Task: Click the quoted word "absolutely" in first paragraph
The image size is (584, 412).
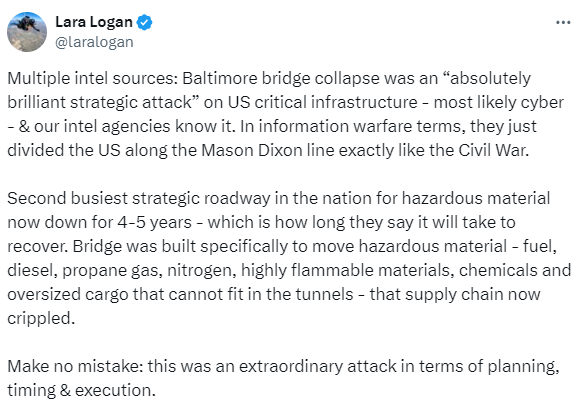Action: (486, 79)
